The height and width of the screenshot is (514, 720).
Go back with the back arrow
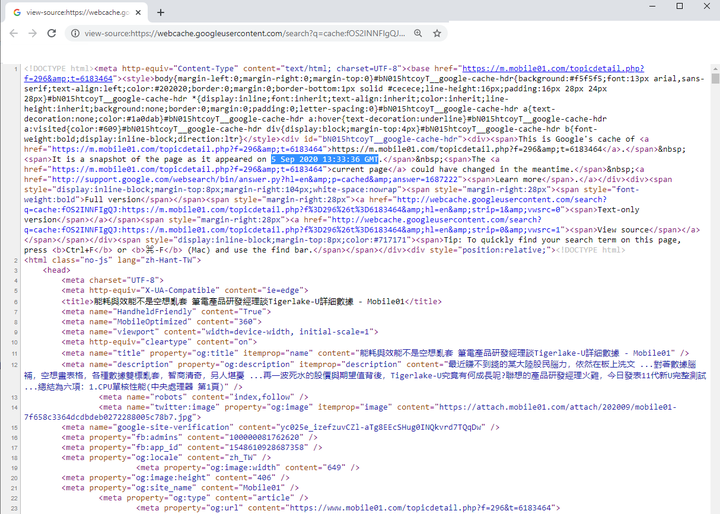[14, 34]
